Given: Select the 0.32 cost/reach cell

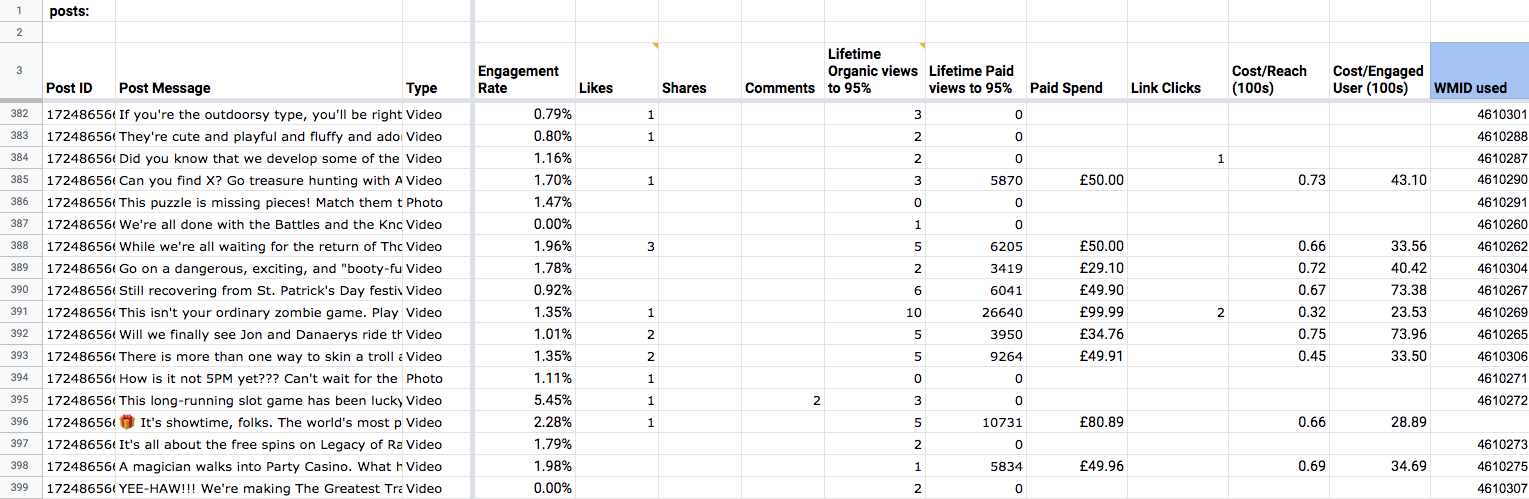Looking at the screenshot, I should point(1279,313).
